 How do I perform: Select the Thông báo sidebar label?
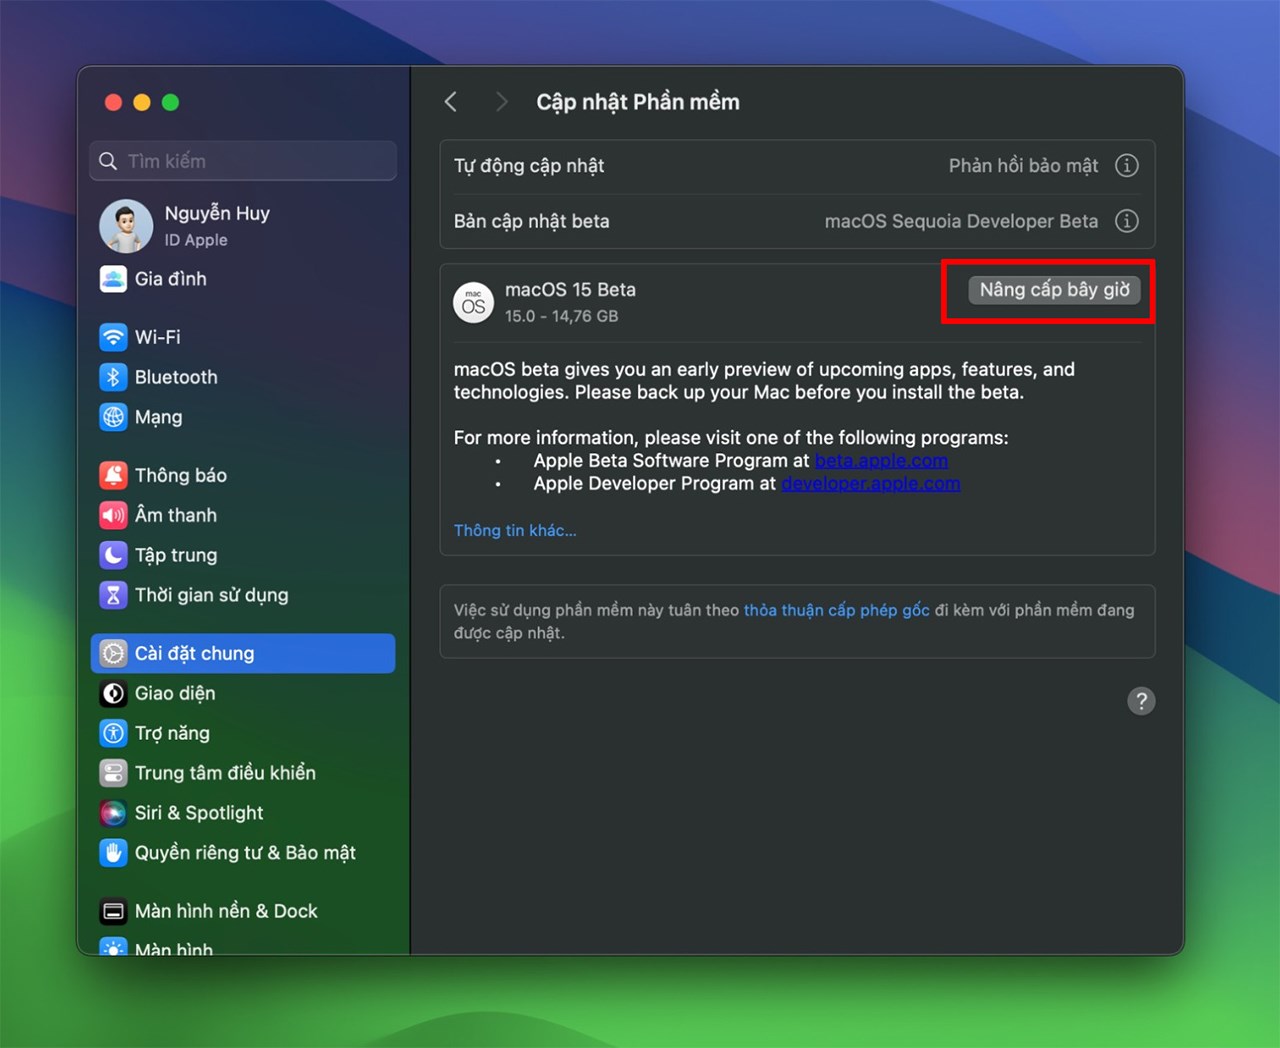coord(181,475)
